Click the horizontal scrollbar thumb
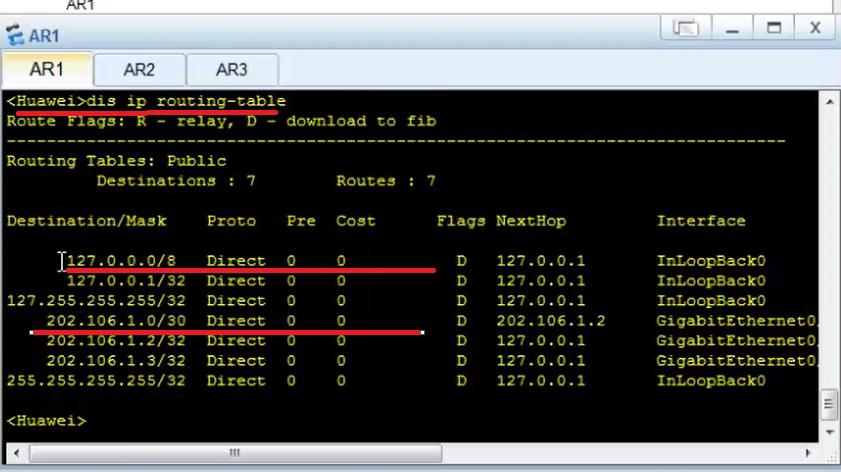The image size is (841, 472). [232, 453]
